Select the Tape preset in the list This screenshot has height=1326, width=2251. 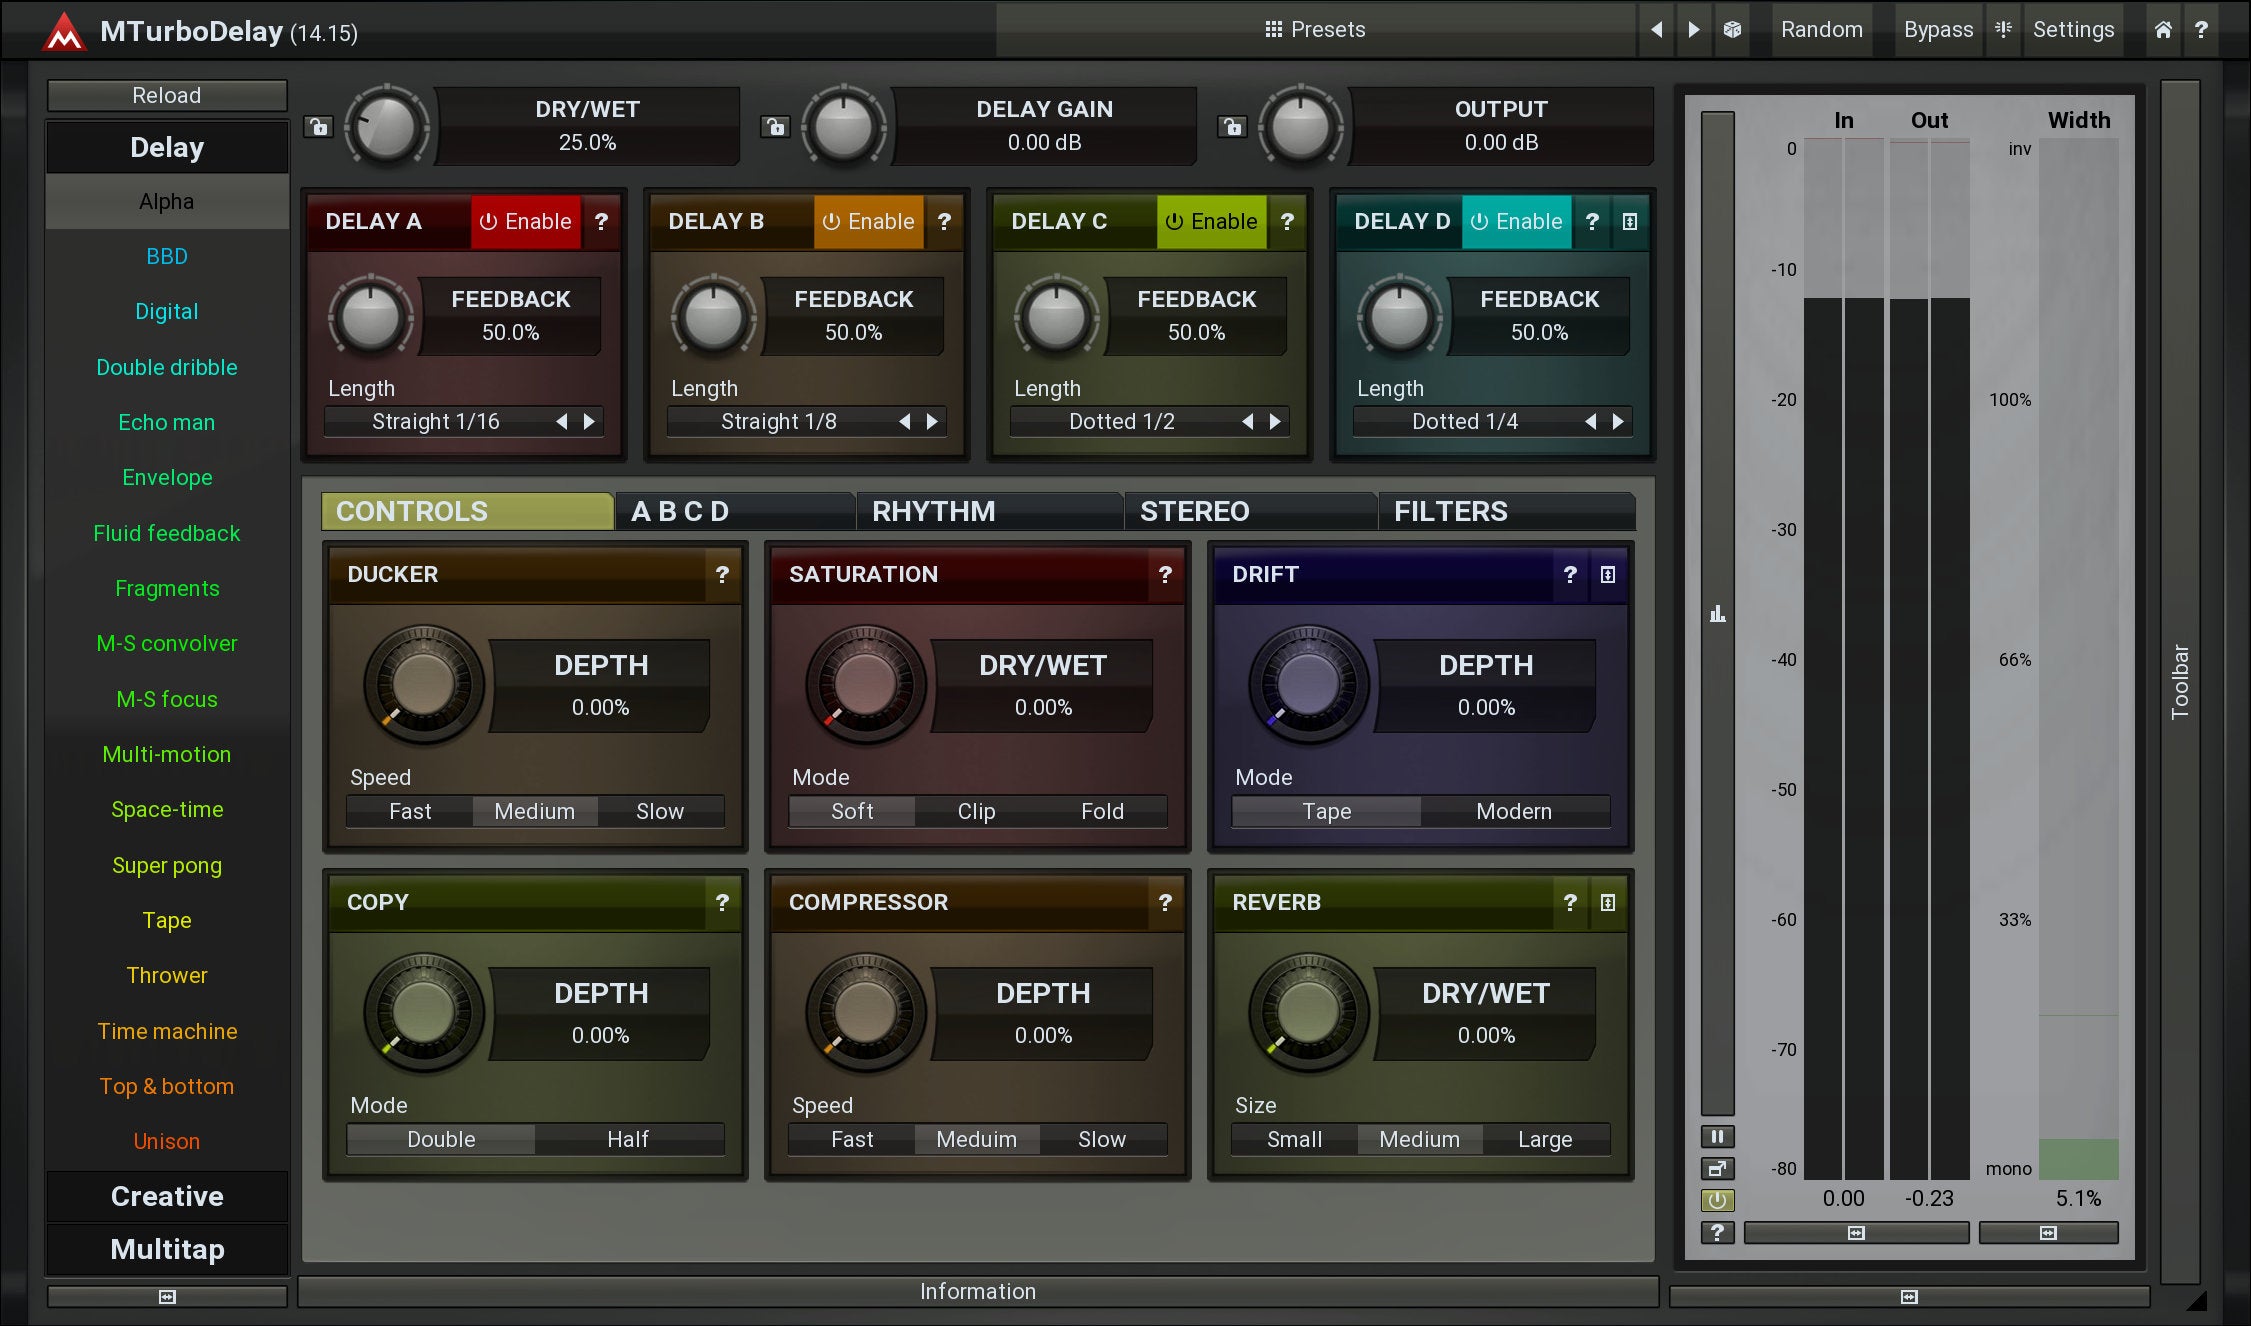coord(167,921)
